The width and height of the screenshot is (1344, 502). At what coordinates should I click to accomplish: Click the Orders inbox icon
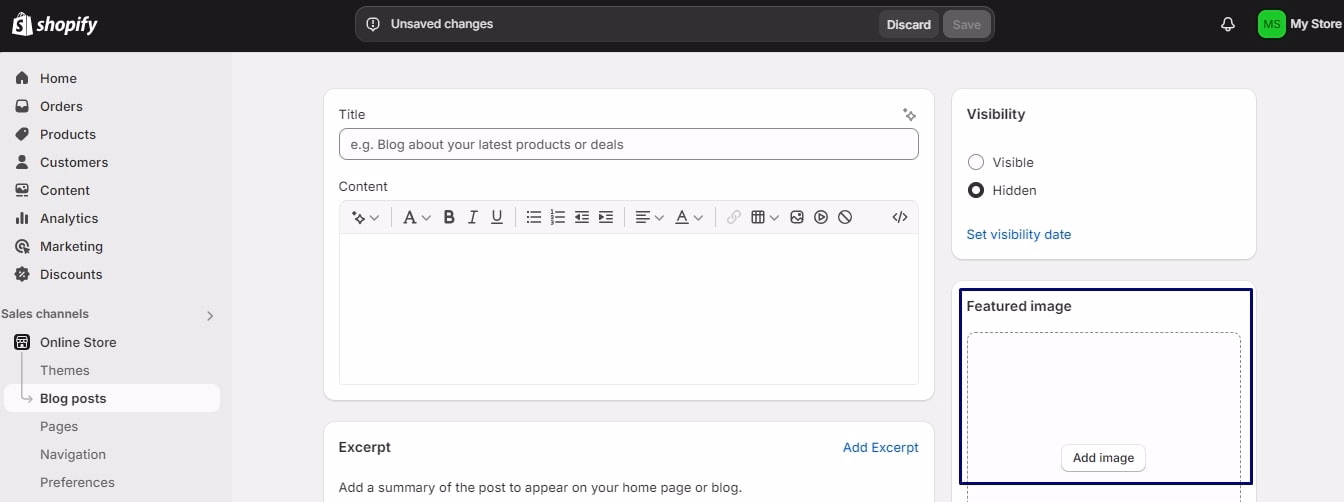pyautogui.click(x=22, y=106)
